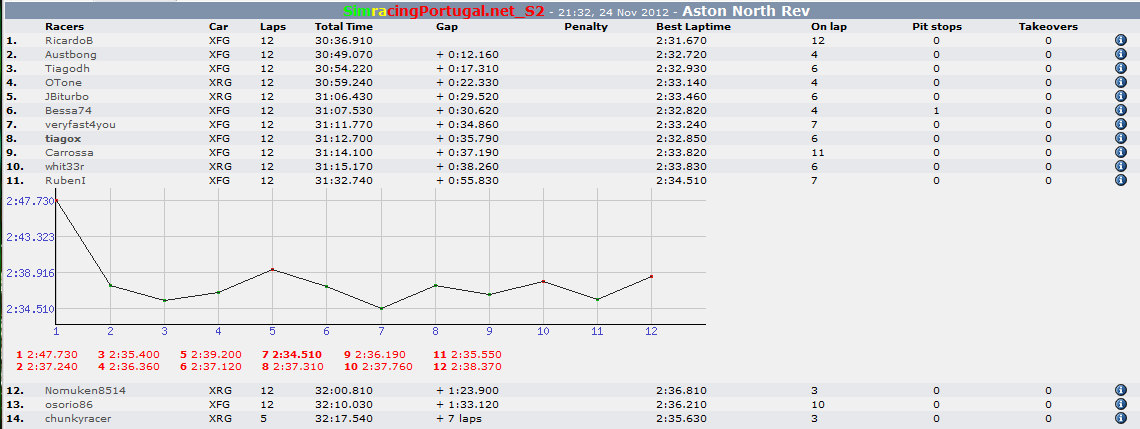Open info icon for osorio86 row

1120,404
